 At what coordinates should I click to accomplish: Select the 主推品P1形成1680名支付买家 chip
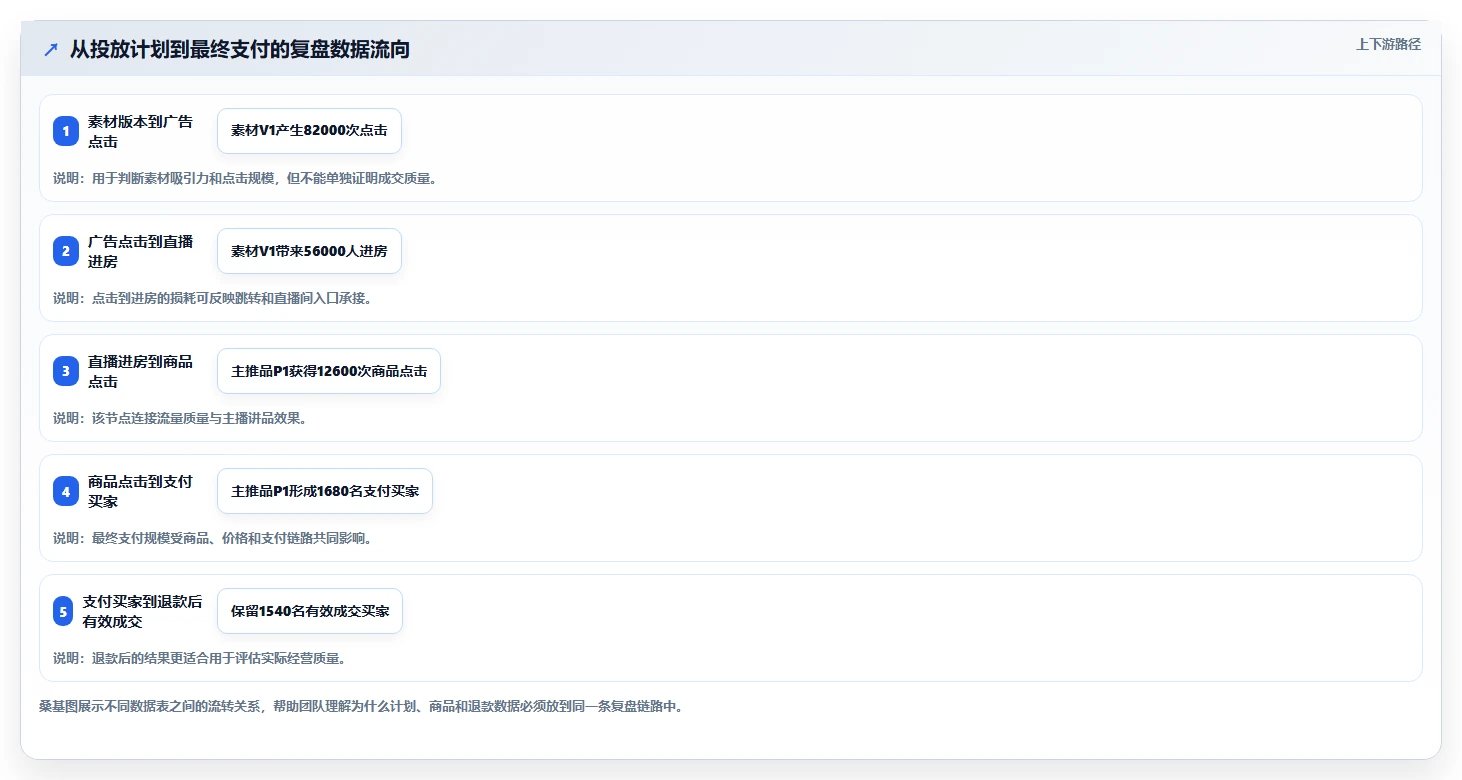tap(325, 491)
